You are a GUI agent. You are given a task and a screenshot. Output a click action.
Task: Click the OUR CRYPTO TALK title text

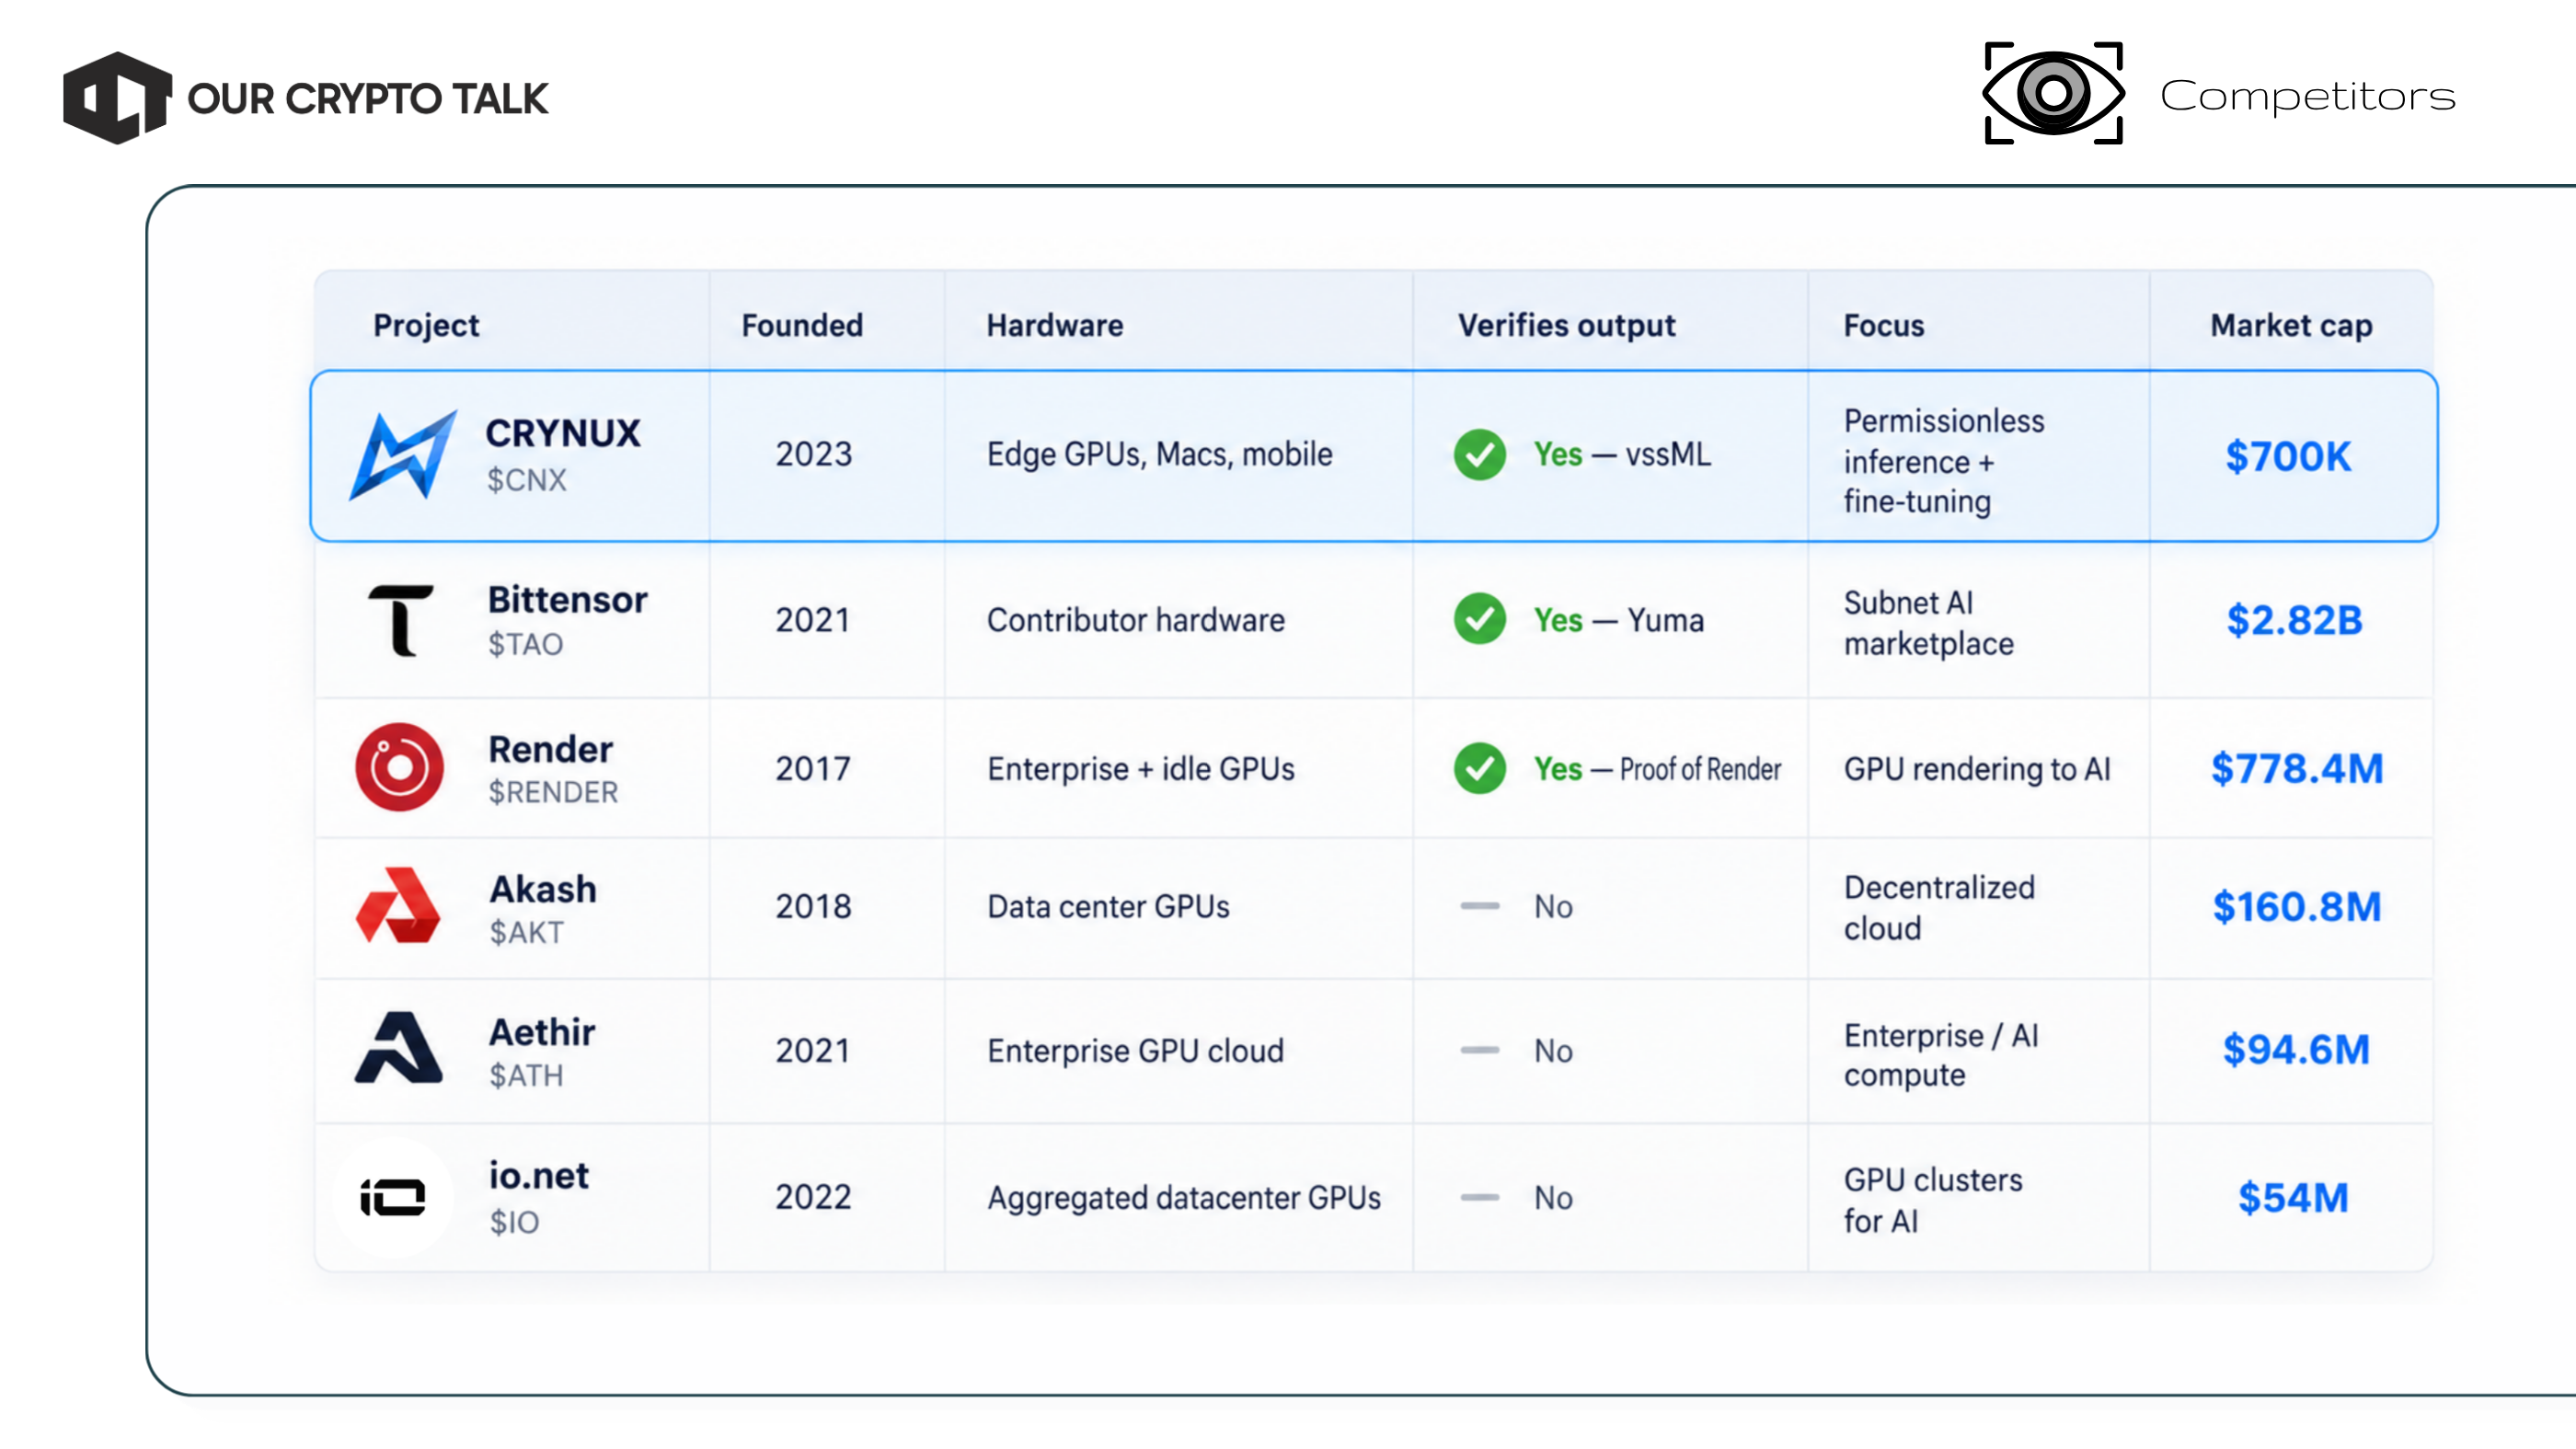(x=368, y=99)
